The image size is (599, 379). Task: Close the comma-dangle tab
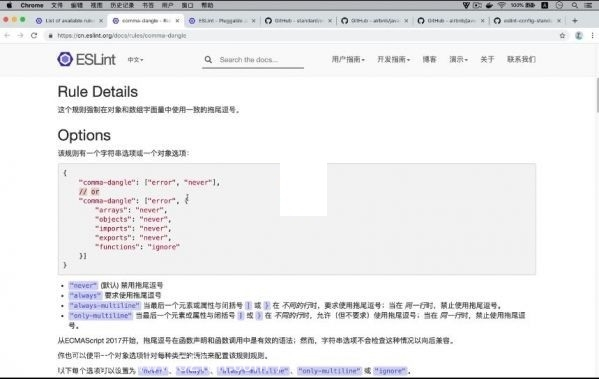[177, 21]
